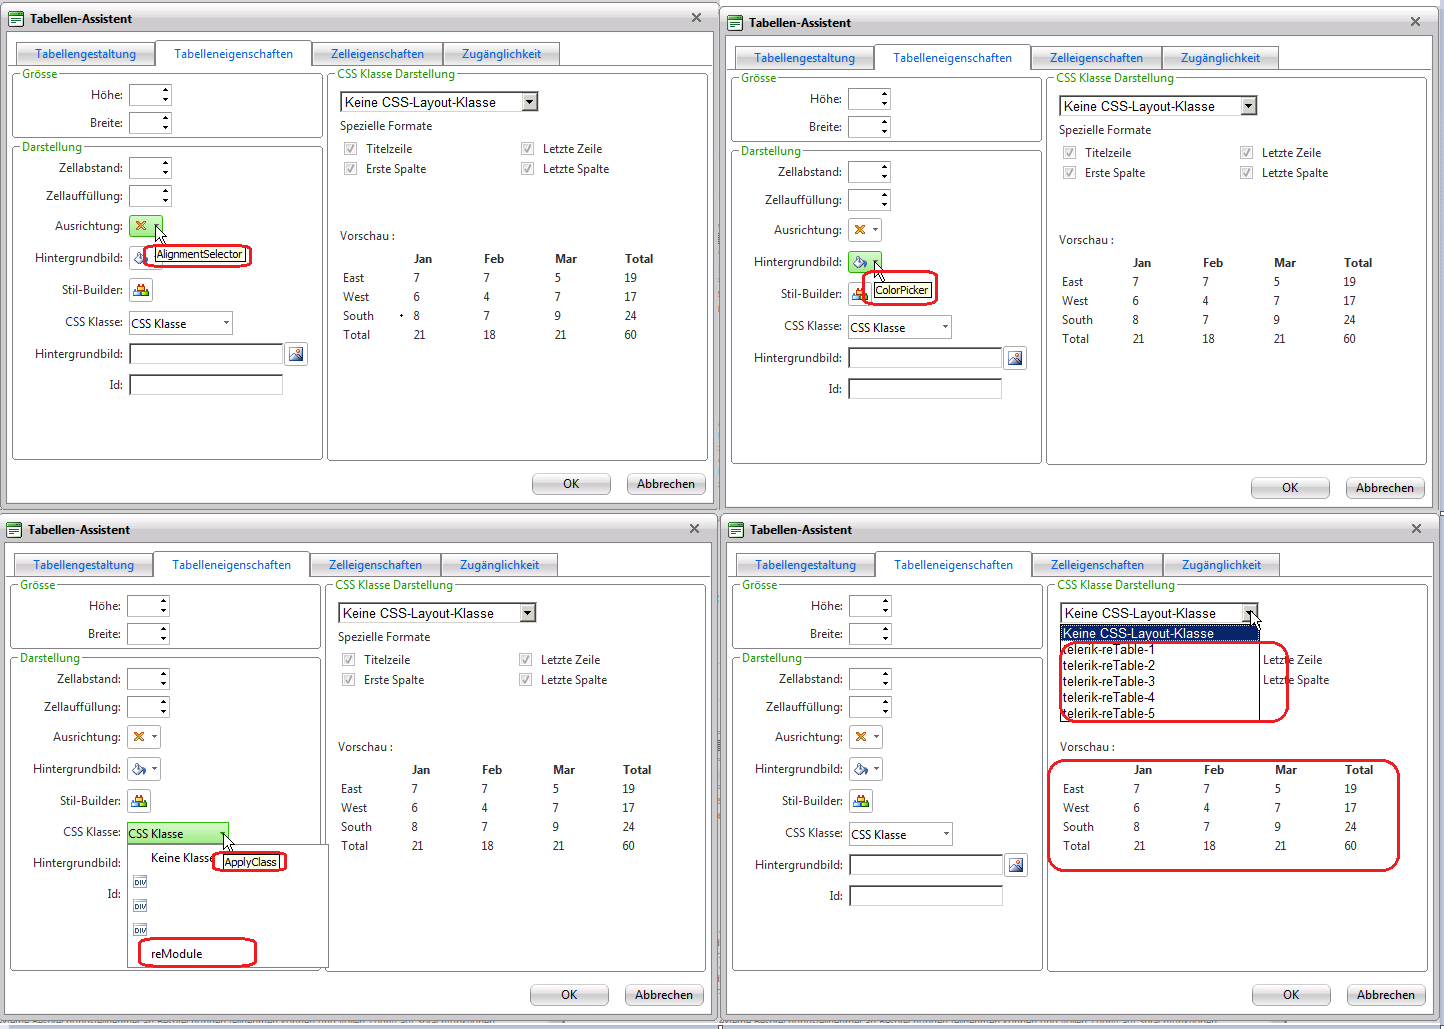Switch to Tabellengestaltung tab in top-left dialog
The height and width of the screenshot is (1029, 1444).
pos(86,54)
